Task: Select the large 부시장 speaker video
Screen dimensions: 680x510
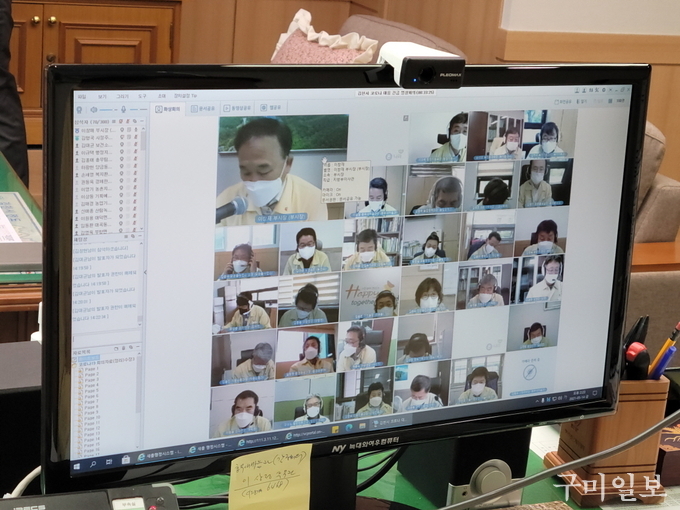Action: coord(282,170)
